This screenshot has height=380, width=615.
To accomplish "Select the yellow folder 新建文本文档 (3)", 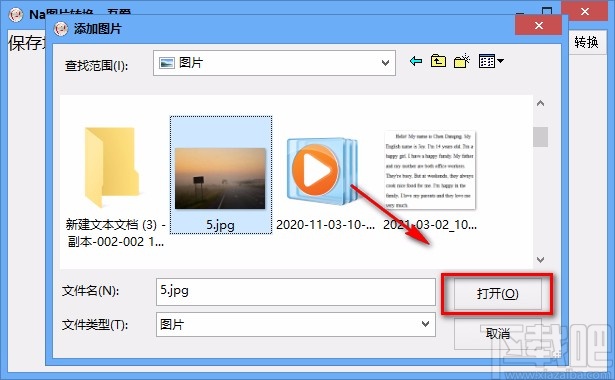I will [x=112, y=167].
